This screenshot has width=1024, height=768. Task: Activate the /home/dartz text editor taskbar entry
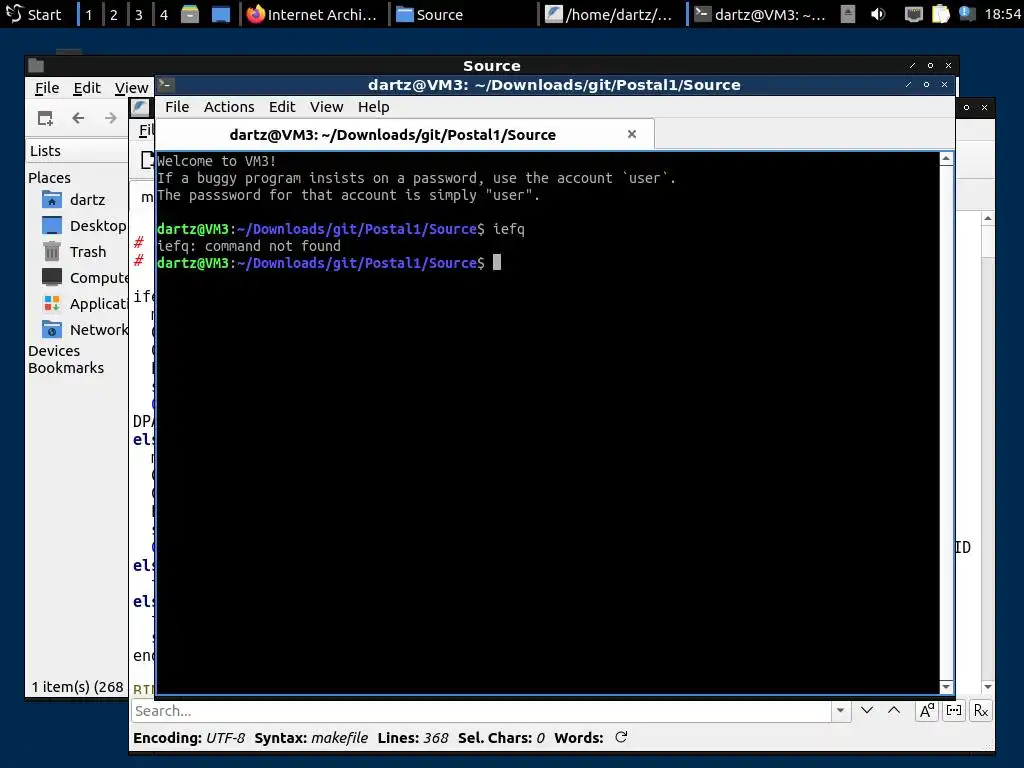(612, 14)
